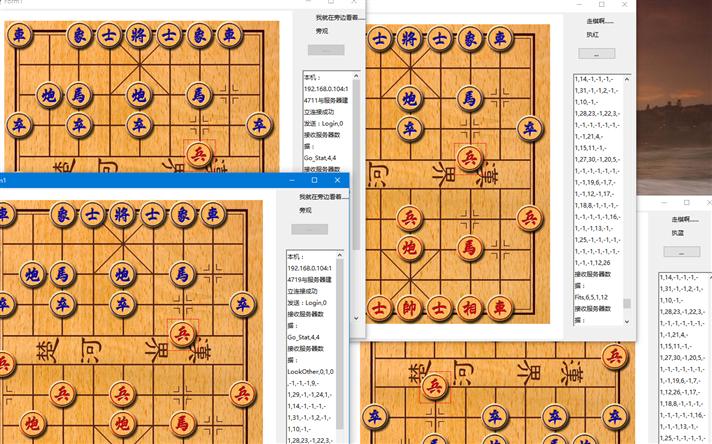Pick the red 馬 knight in 执红 window

pyautogui.click(x=468, y=247)
